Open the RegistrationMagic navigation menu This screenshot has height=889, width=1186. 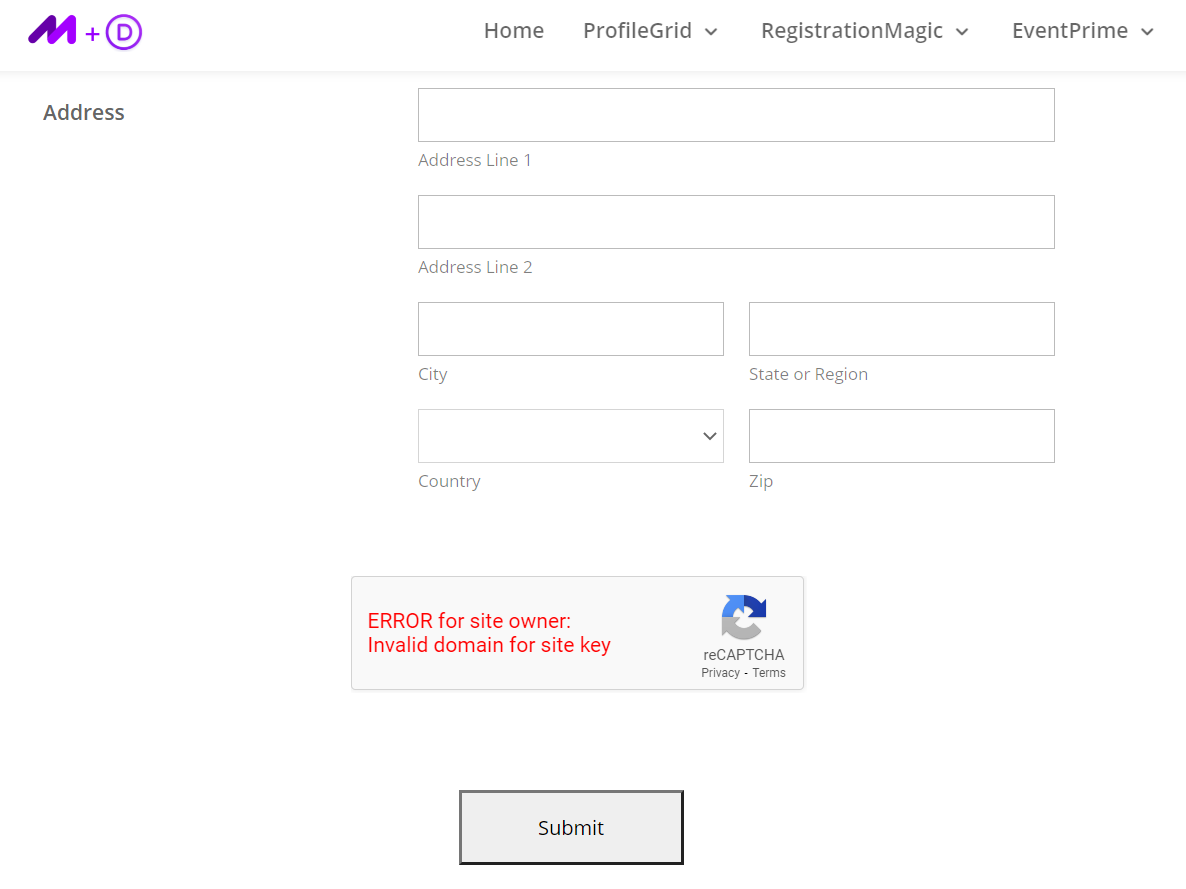tap(865, 31)
